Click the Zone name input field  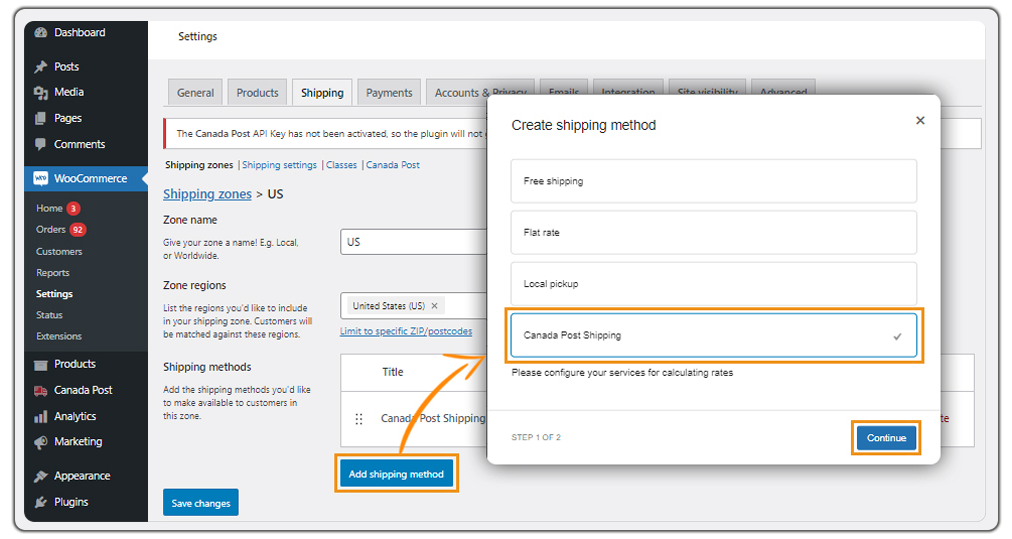click(x=414, y=242)
